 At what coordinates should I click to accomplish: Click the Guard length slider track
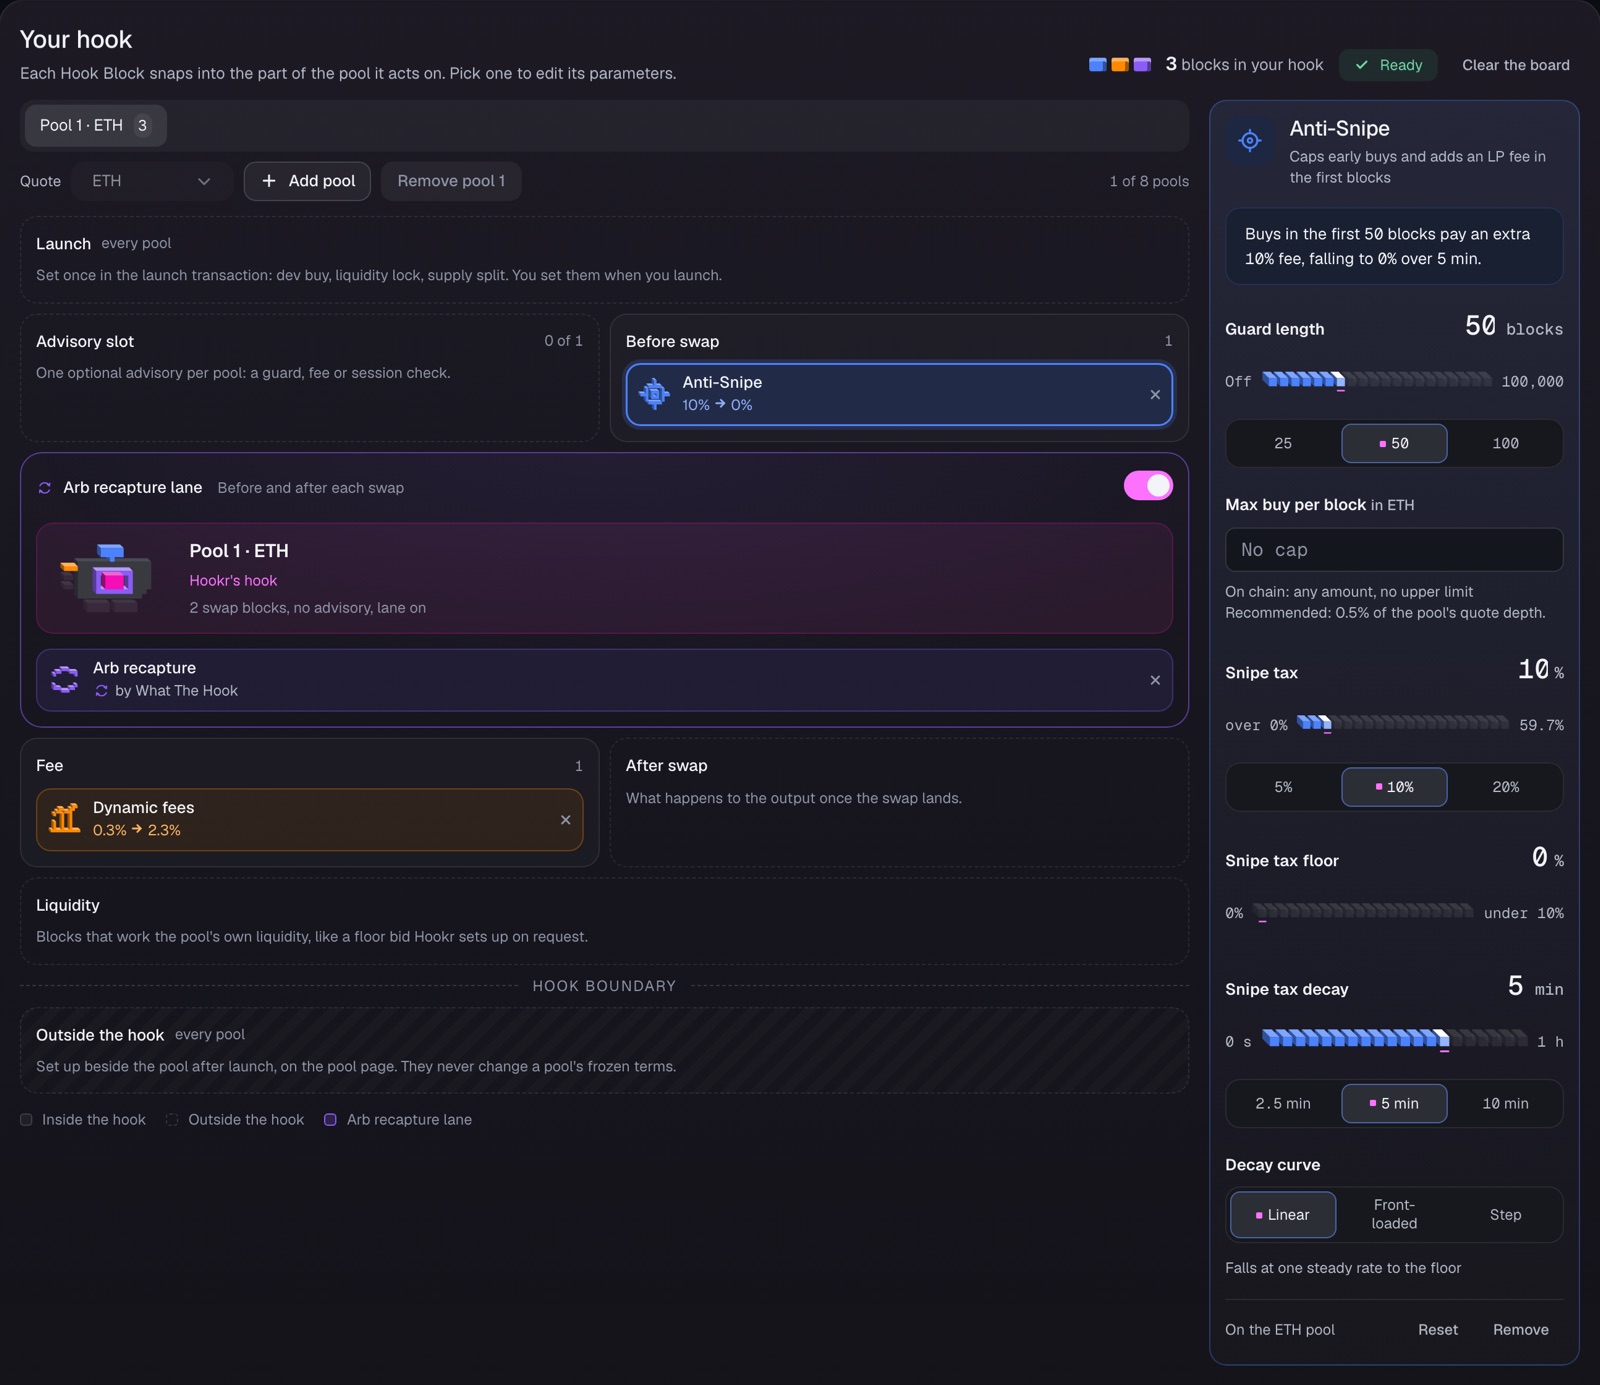(1376, 380)
